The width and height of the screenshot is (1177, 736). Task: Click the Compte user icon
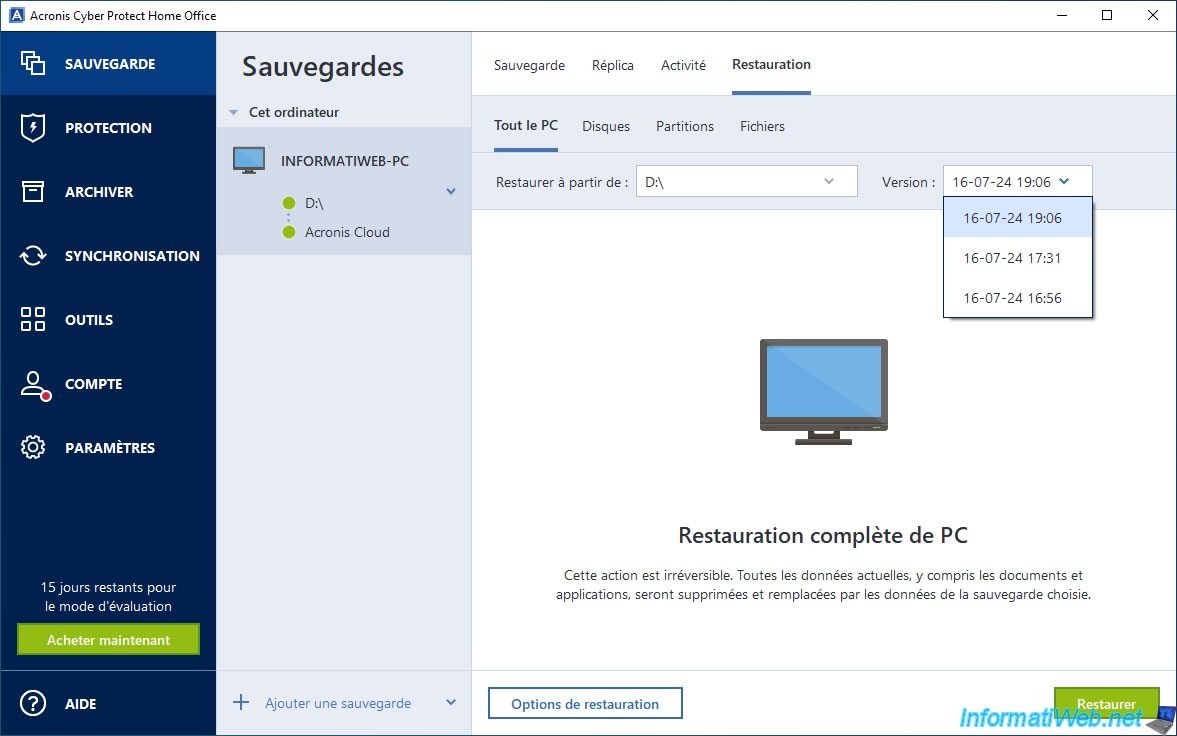click(35, 385)
